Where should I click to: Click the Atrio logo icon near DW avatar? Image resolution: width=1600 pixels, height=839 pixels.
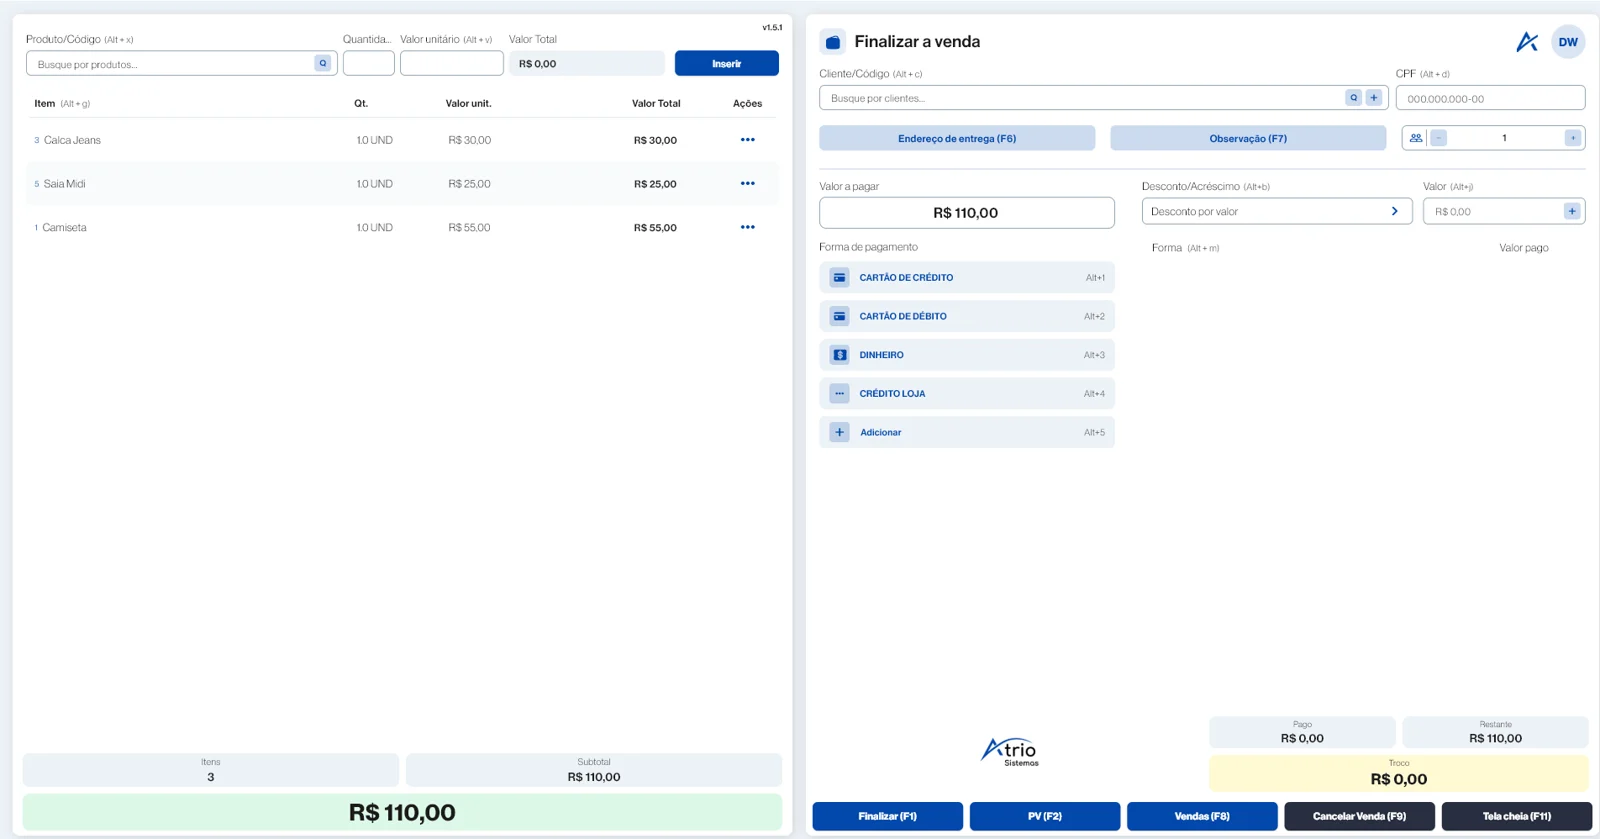pyautogui.click(x=1527, y=42)
